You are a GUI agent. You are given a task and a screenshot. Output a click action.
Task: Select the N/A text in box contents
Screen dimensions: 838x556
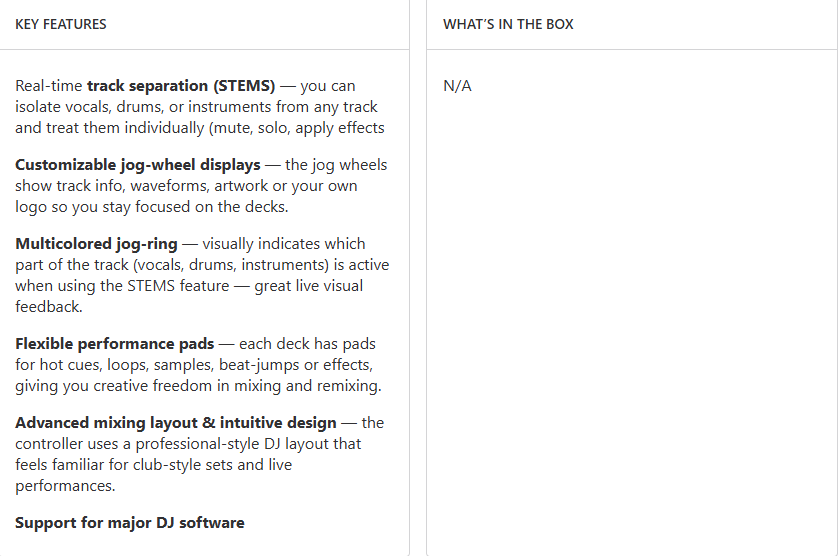(457, 86)
